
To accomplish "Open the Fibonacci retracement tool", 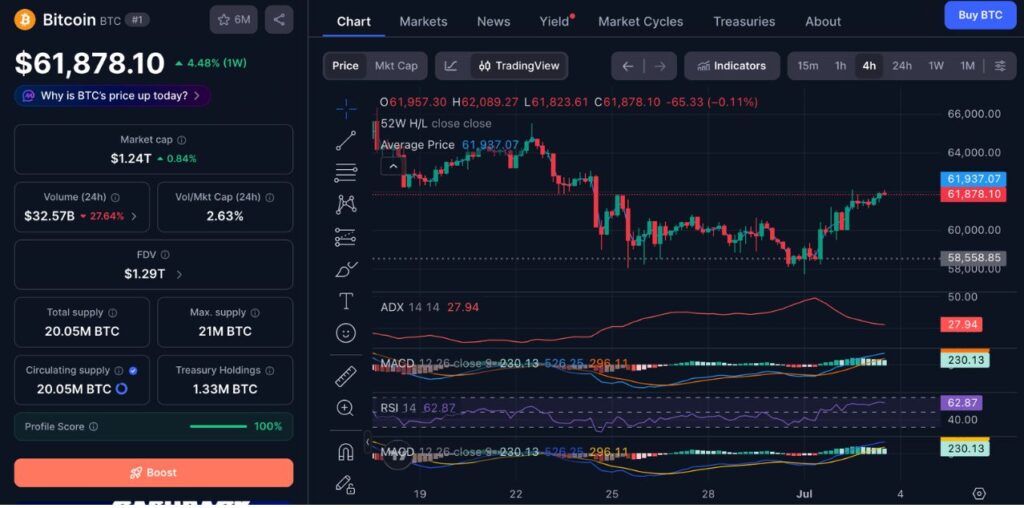I will [x=345, y=172].
